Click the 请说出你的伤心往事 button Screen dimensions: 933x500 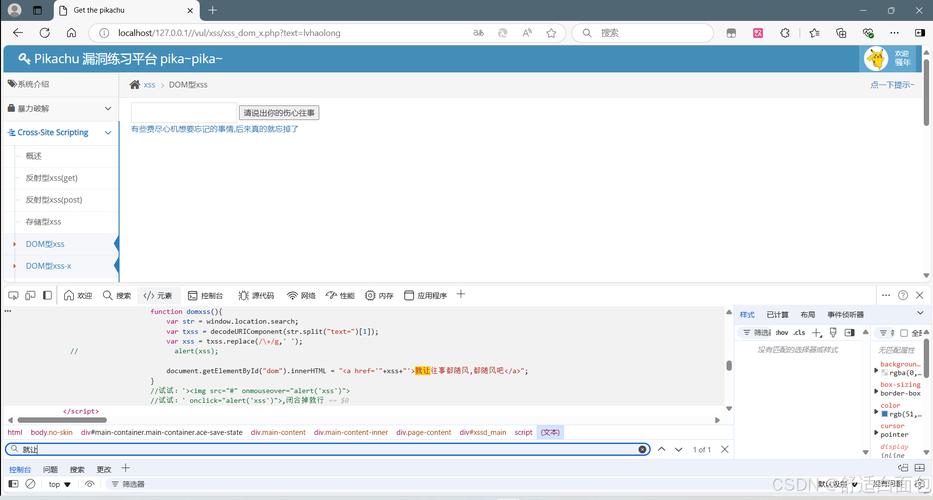click(279, 112)
